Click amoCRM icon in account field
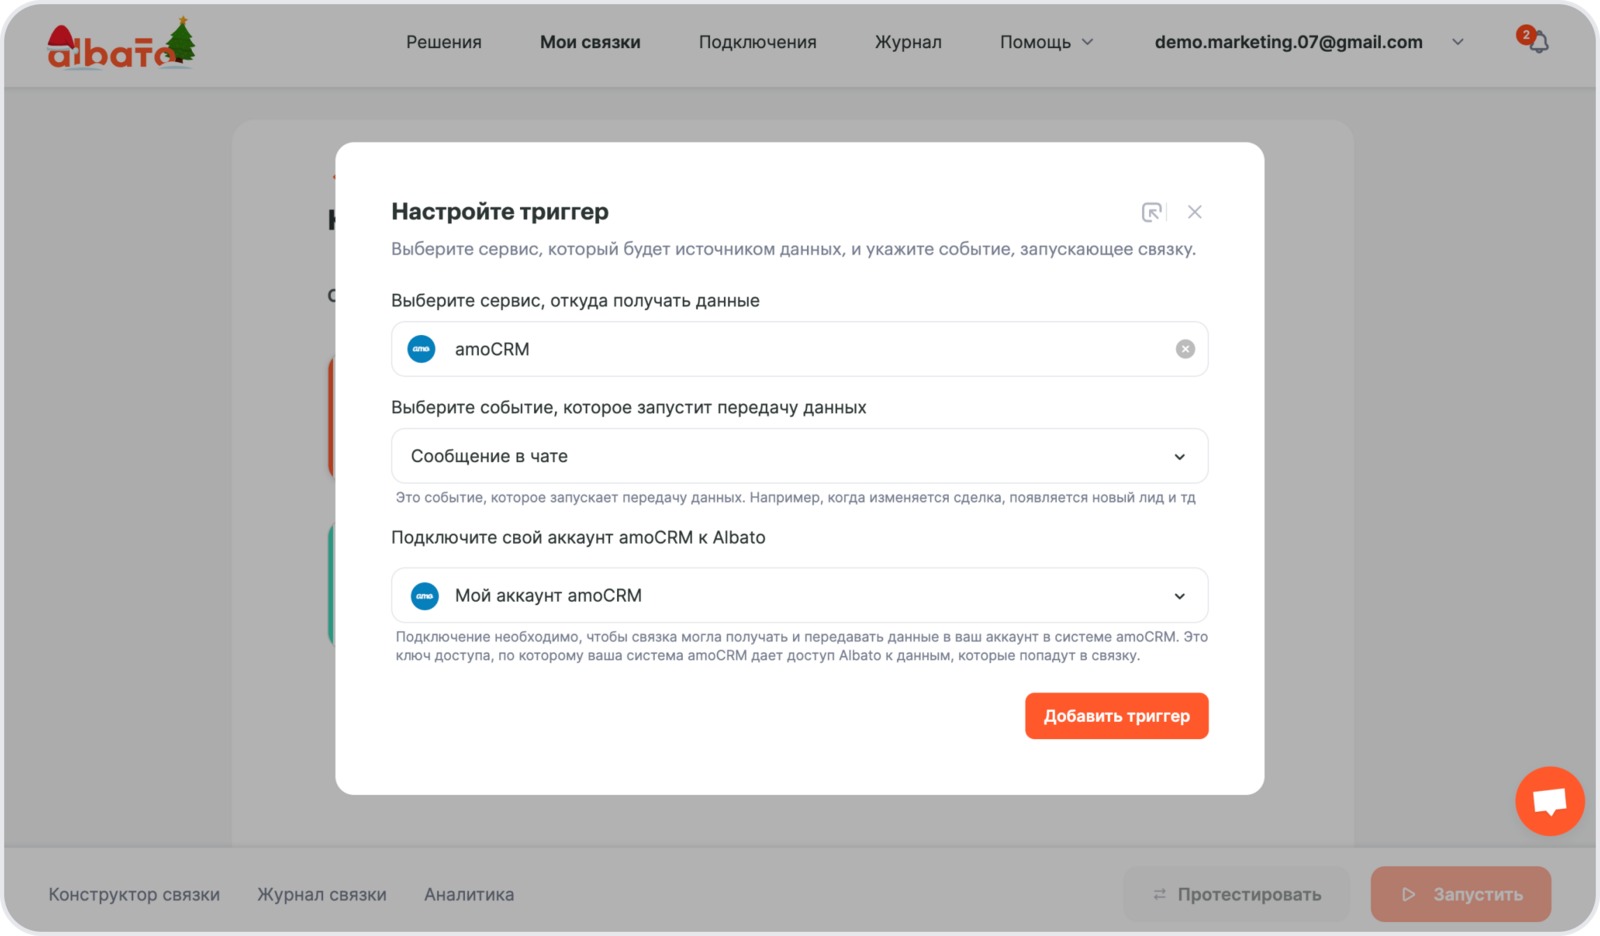Image resolution: width=1600 pixels, height=936 pixels. (x=425, y=596)
